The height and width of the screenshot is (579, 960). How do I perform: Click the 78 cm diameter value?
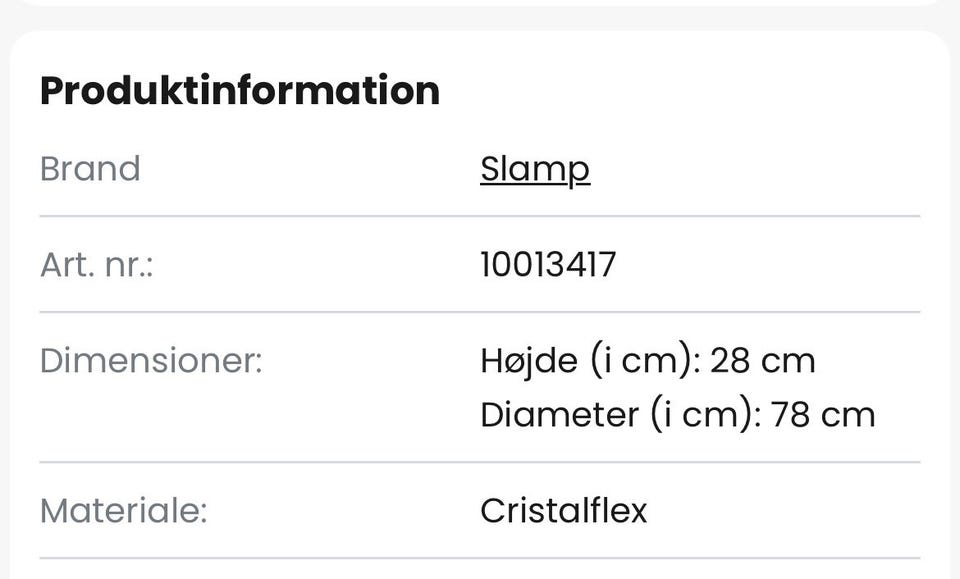[823, 414]
